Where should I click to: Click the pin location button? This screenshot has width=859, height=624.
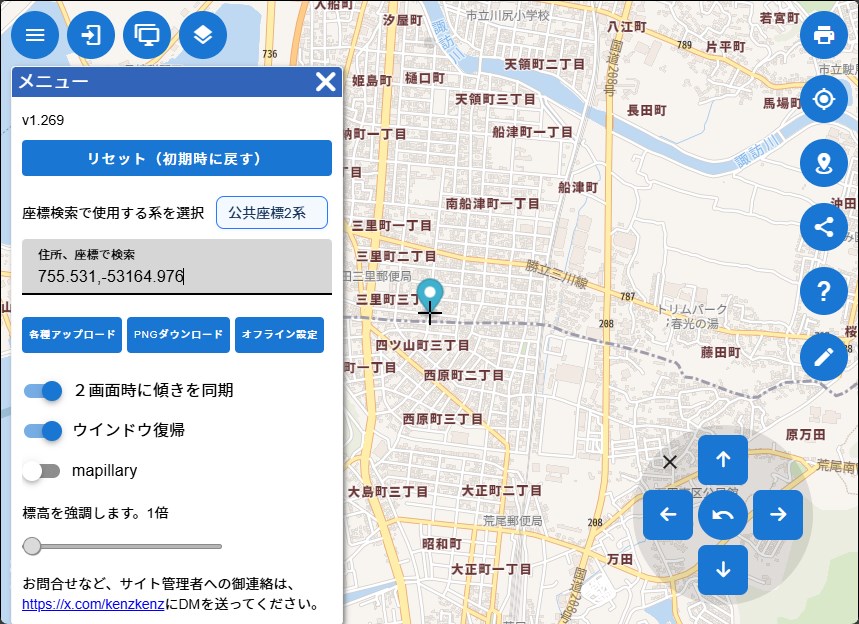[x=824, y=164]
